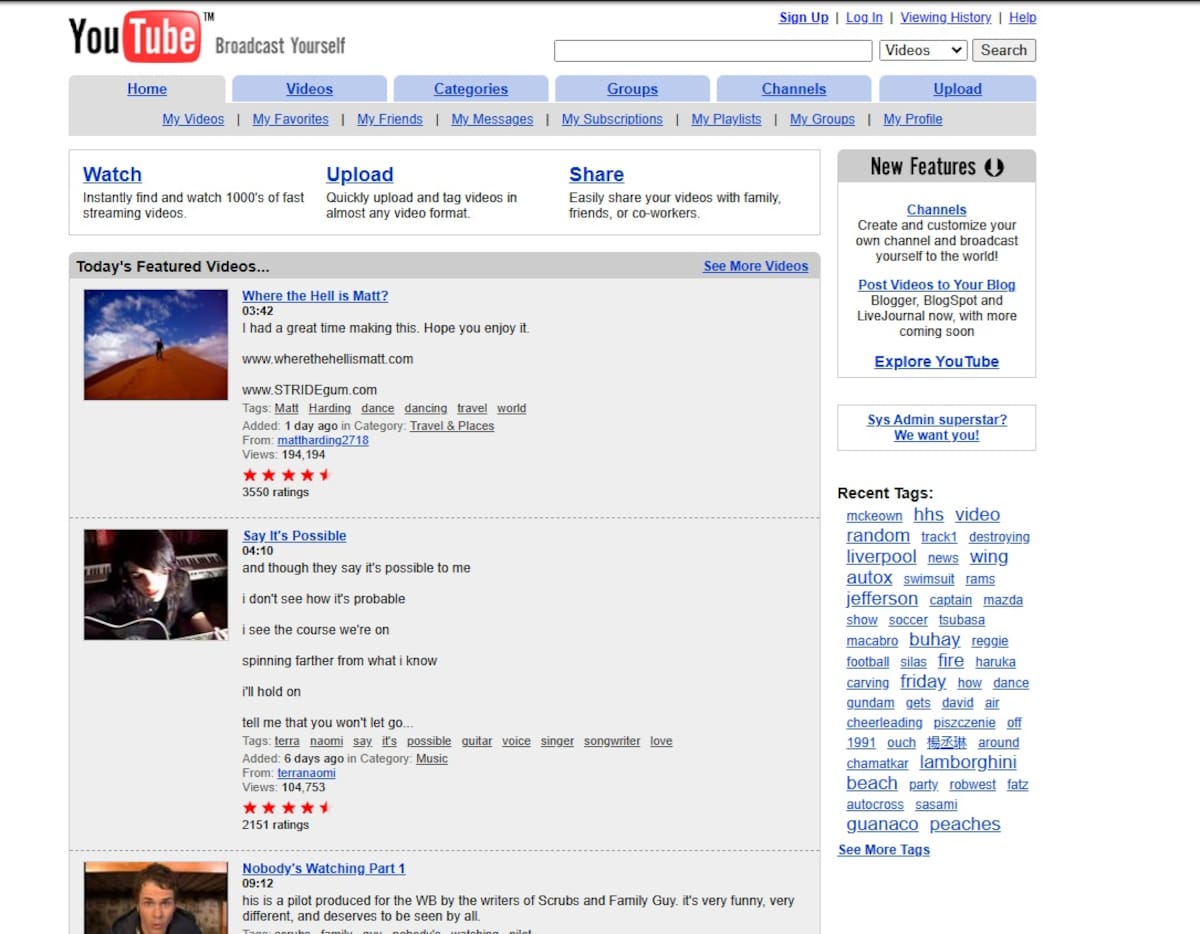This screenshot has width=1200, height=934.
Task: Click the Search button
Action: tap(1004, 50)
